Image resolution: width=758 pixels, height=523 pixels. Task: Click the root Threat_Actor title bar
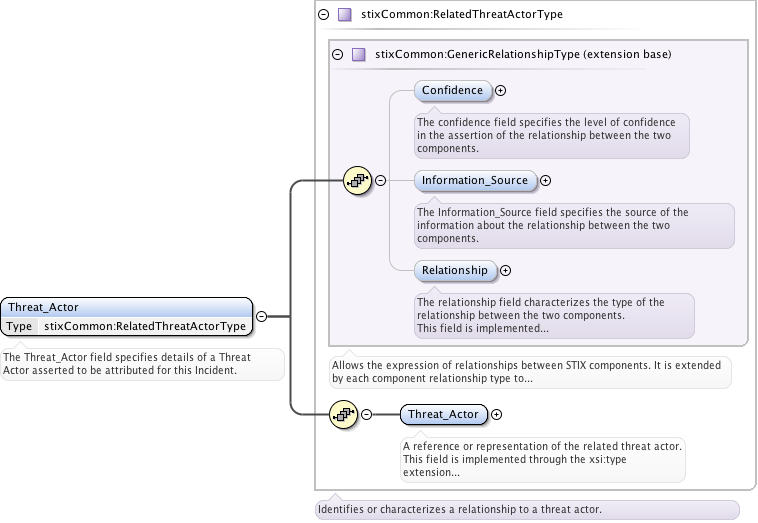click(x=125, y=307)
